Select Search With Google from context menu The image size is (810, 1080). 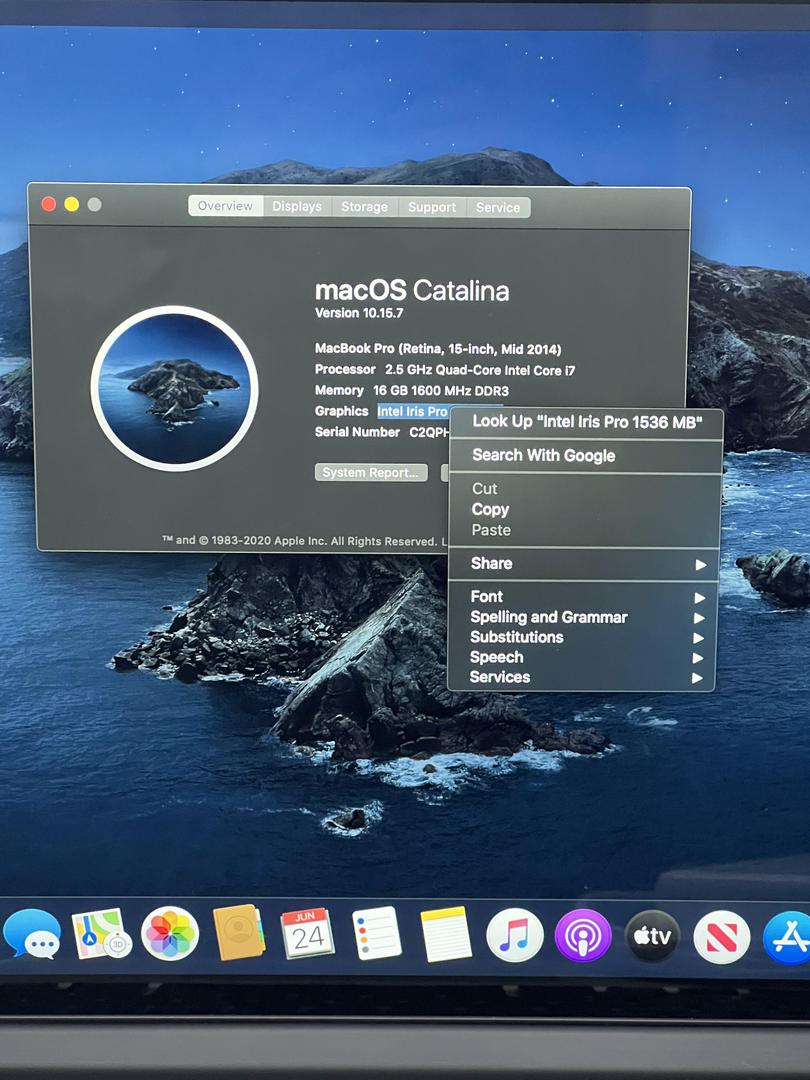[585, 455]
